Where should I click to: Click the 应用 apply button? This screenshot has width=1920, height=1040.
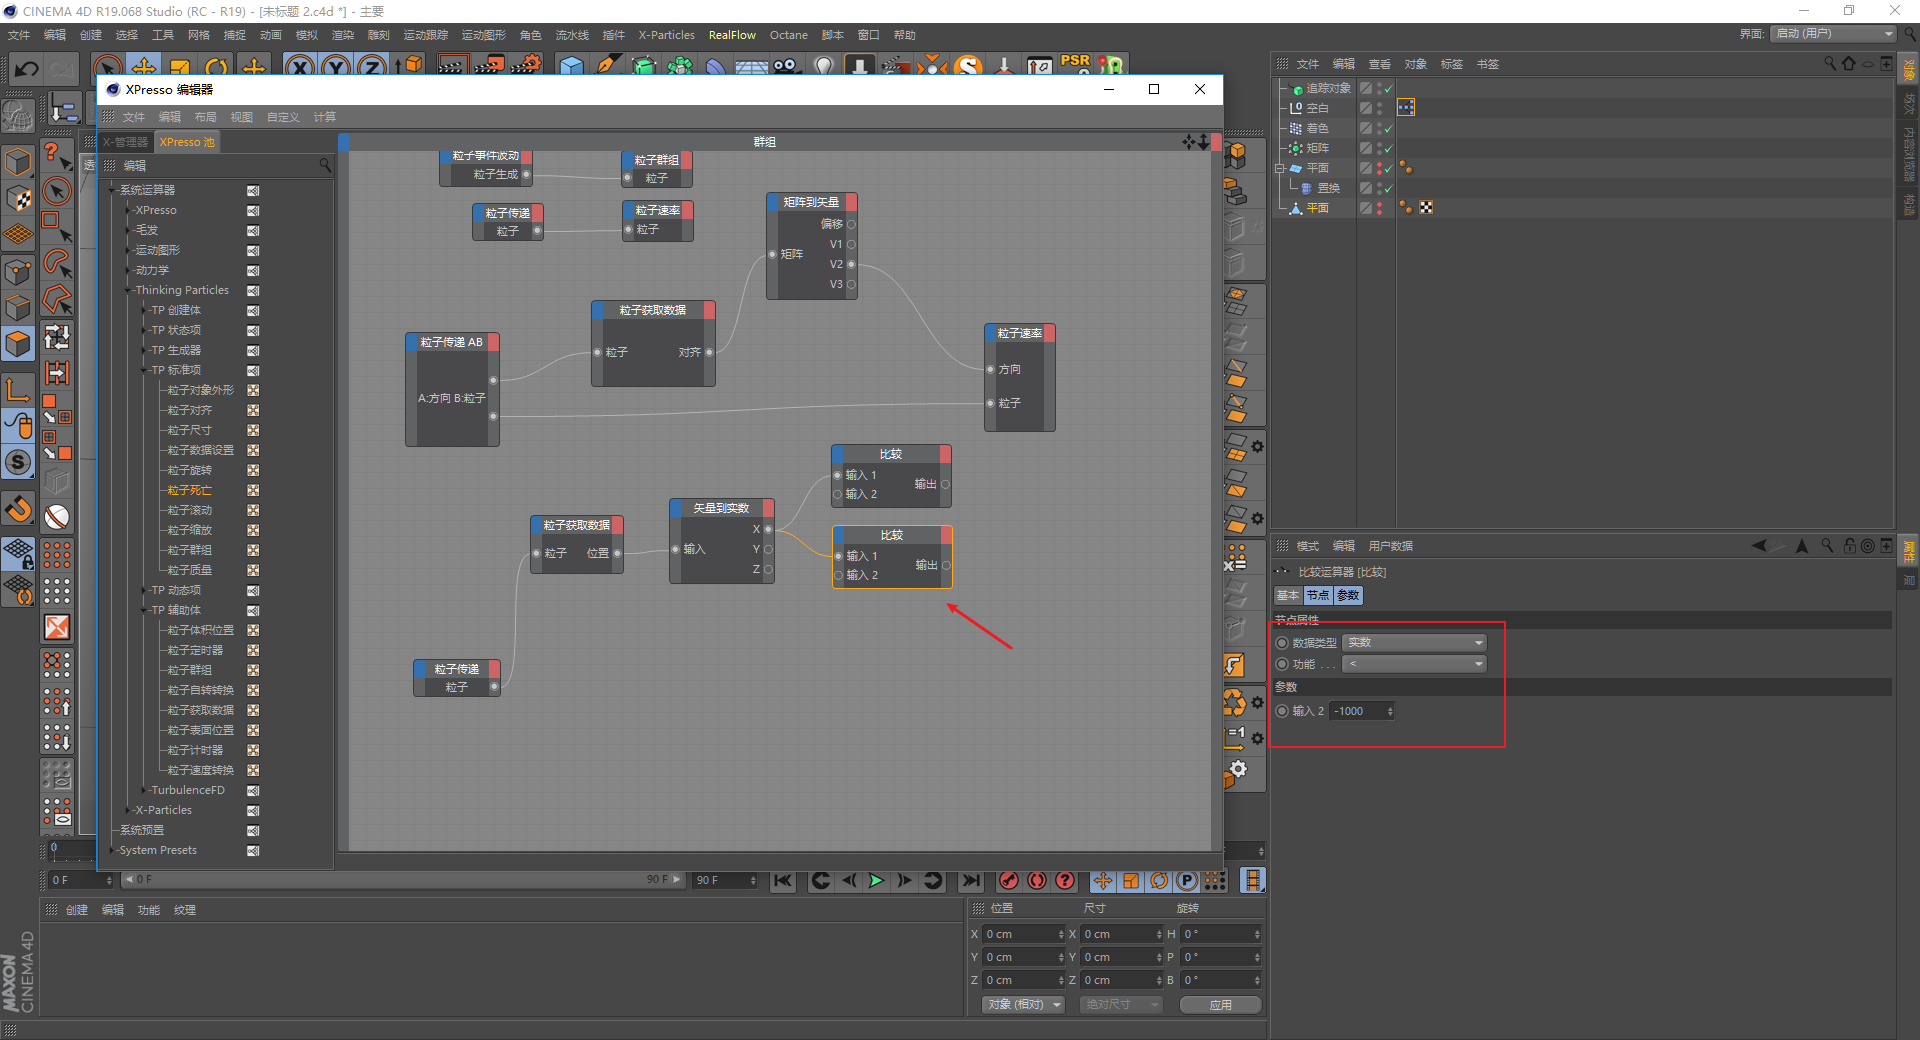pos(1220,1004)
